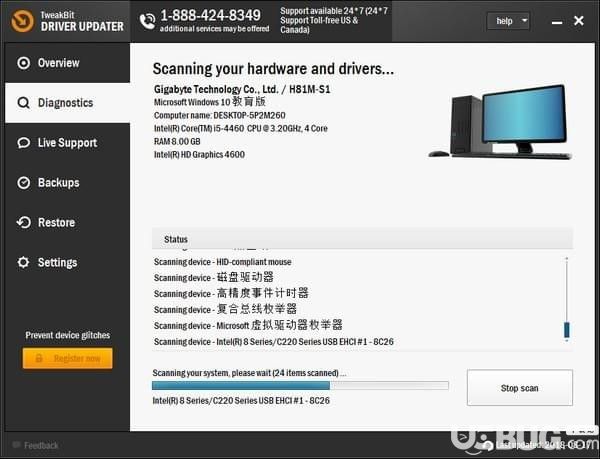600x459 pixels.
Task: Click the lock icon on Register now
Action: click(39, 358)
